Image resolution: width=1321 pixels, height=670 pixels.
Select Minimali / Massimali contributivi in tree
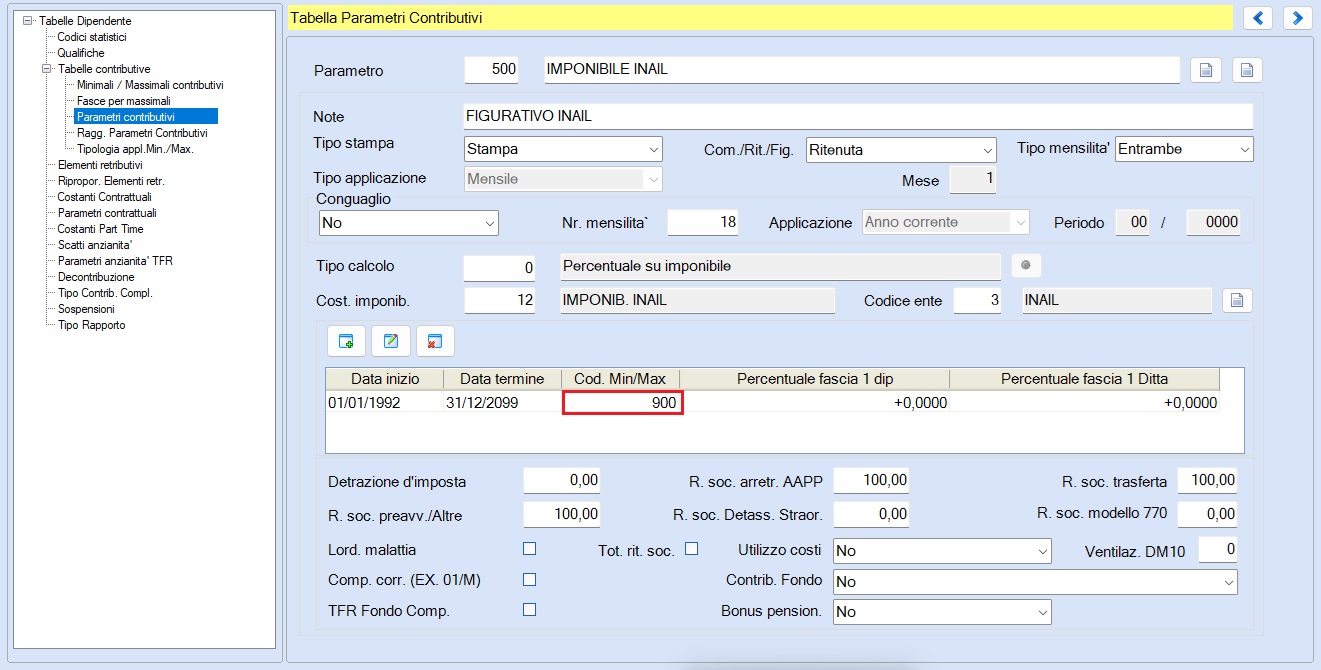point(150,85)
